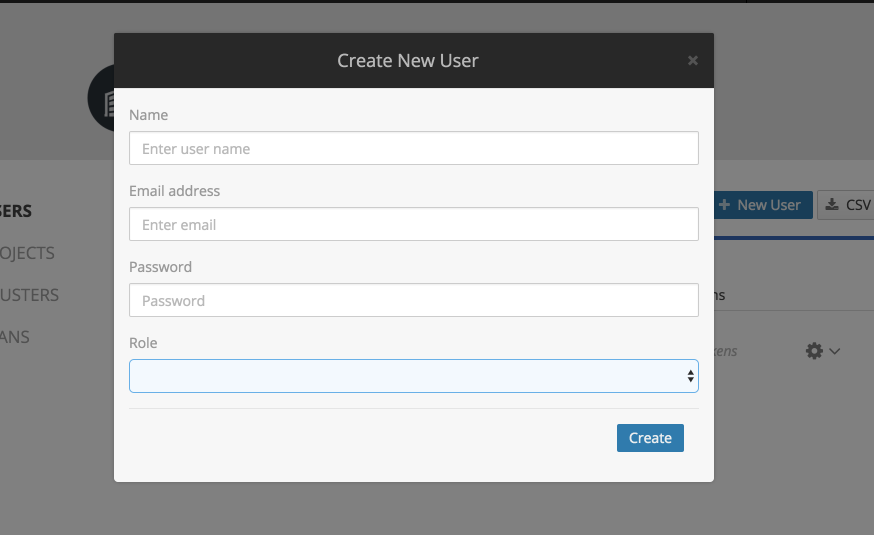874x535 pixels.
Task: Click the Password input field
Action: click(x=414, y=300)
